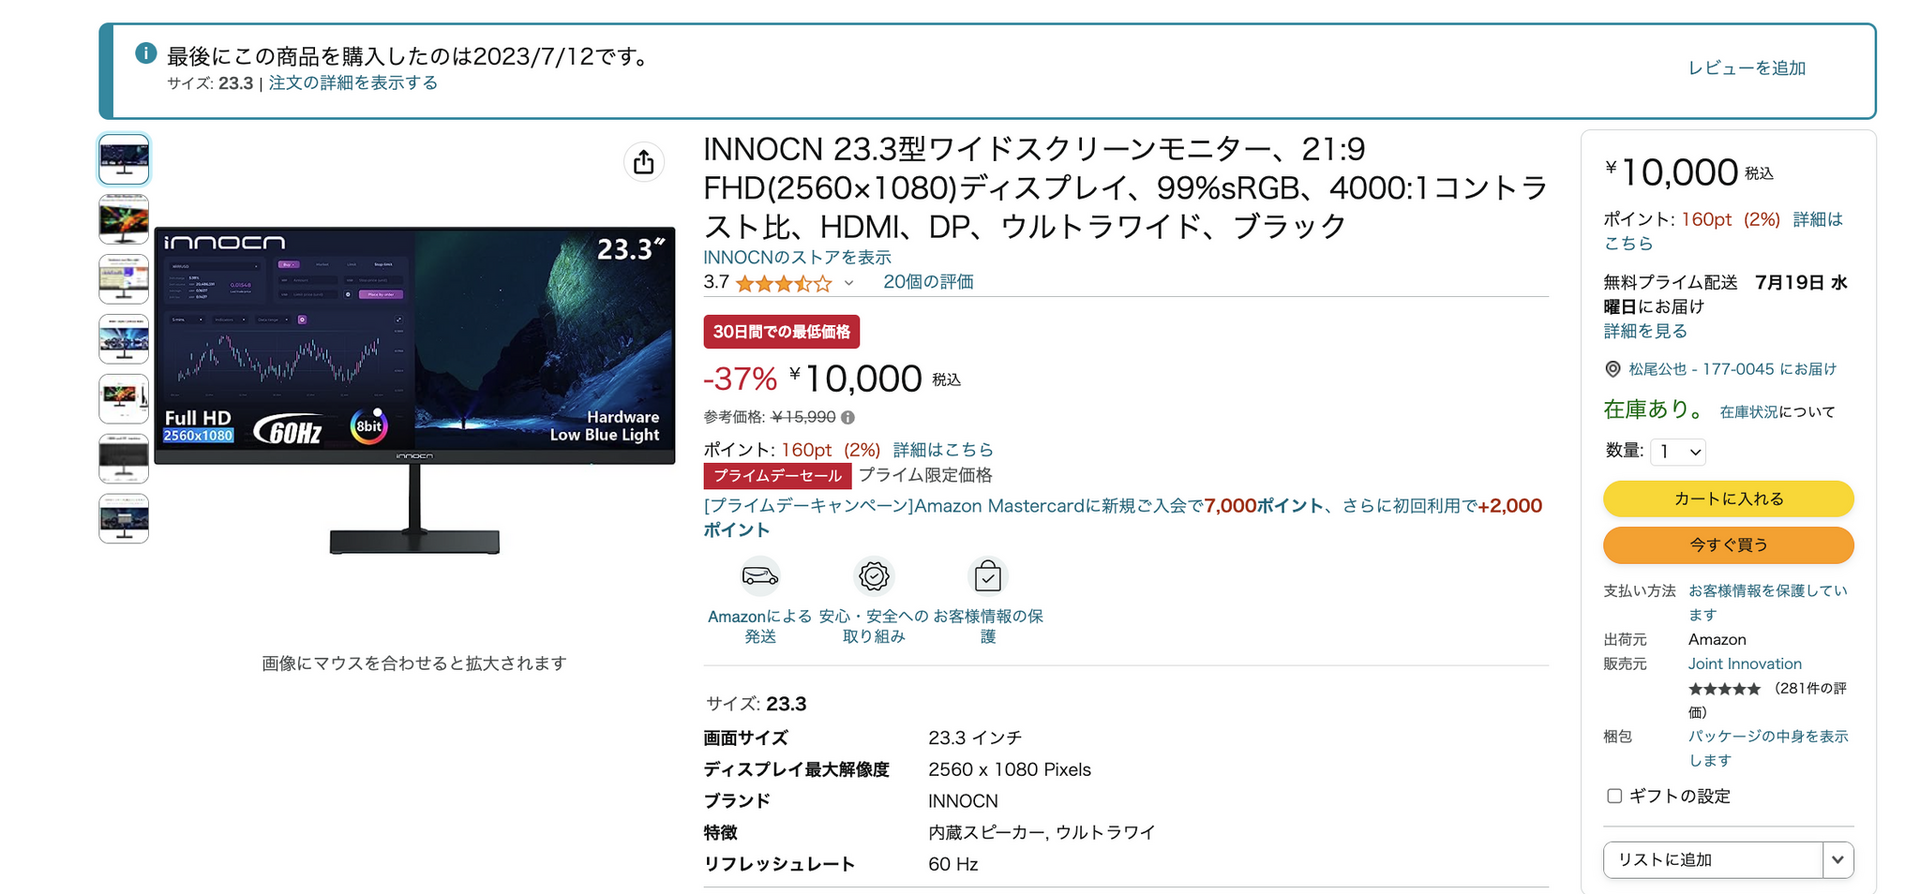The width and height of the screenshot is (1920, 894).
Task: Open the 20個の評価 ratings link
Action: click(x=928, y=282)
